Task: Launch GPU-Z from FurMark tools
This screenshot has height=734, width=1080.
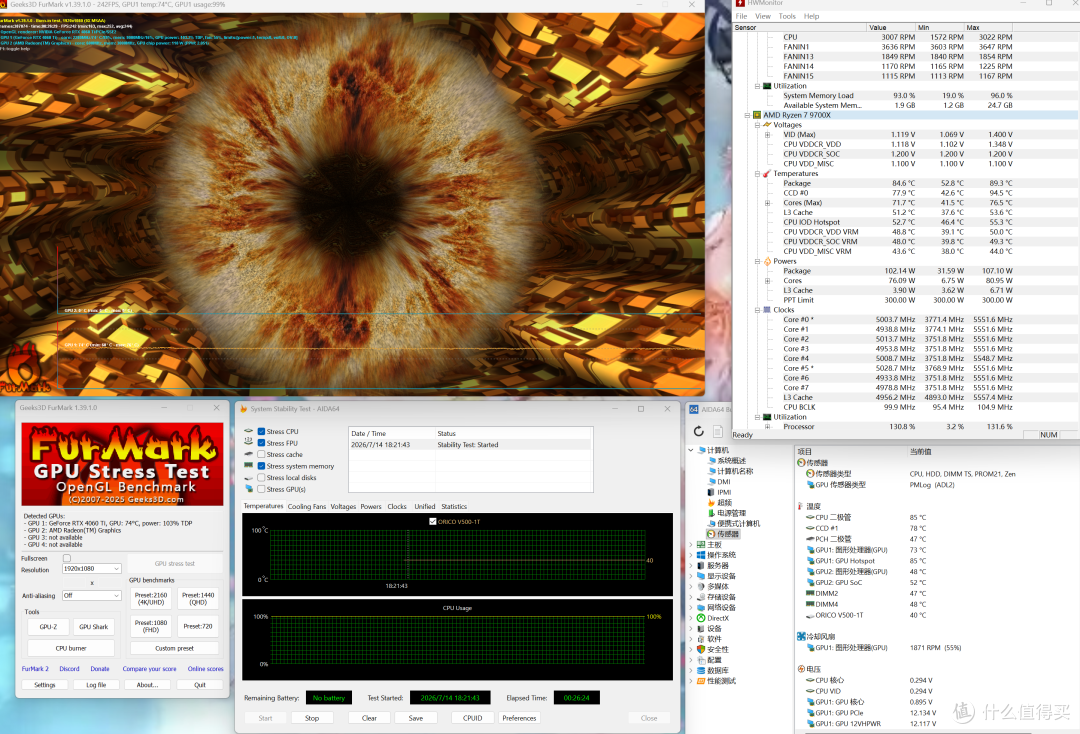Action: click(48, 627)
